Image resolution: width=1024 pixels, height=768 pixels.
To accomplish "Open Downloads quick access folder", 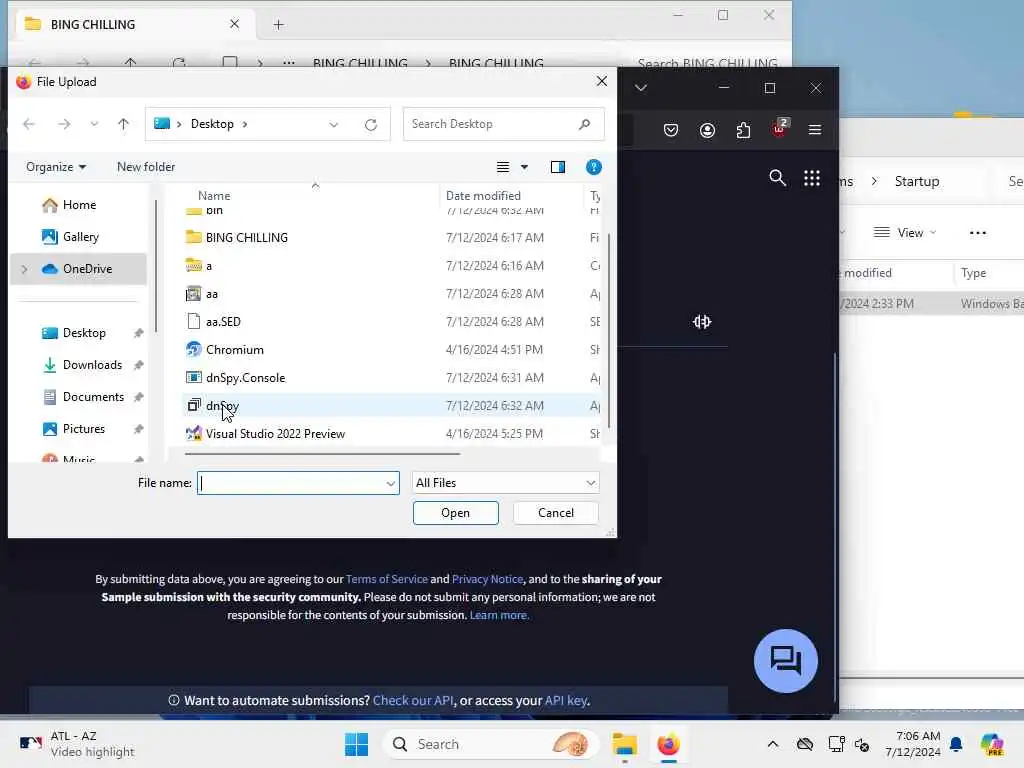I will pyautogui.click(x=92, y=365).
